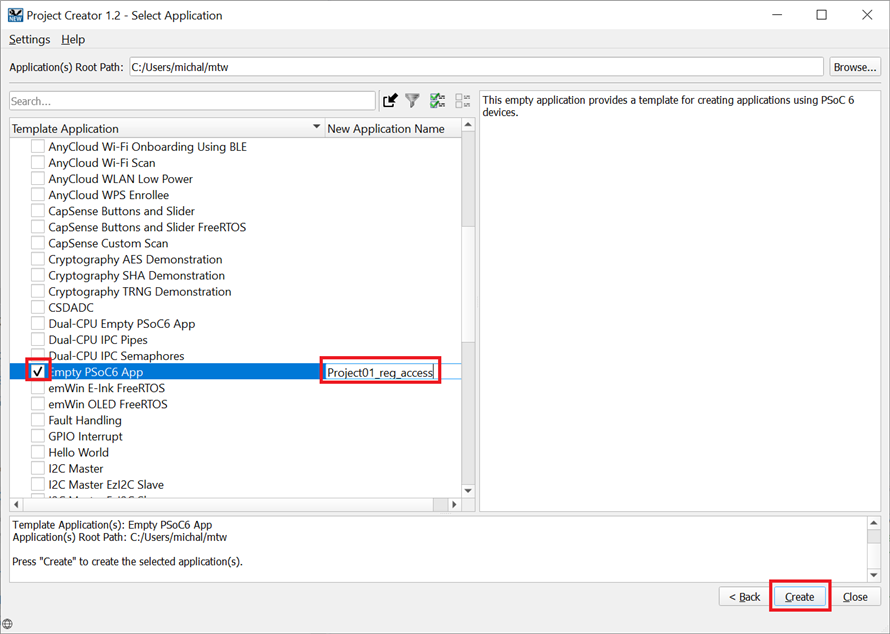Click the Template Application column header
The image size is (890, 634).
click(x=167, y=129)
